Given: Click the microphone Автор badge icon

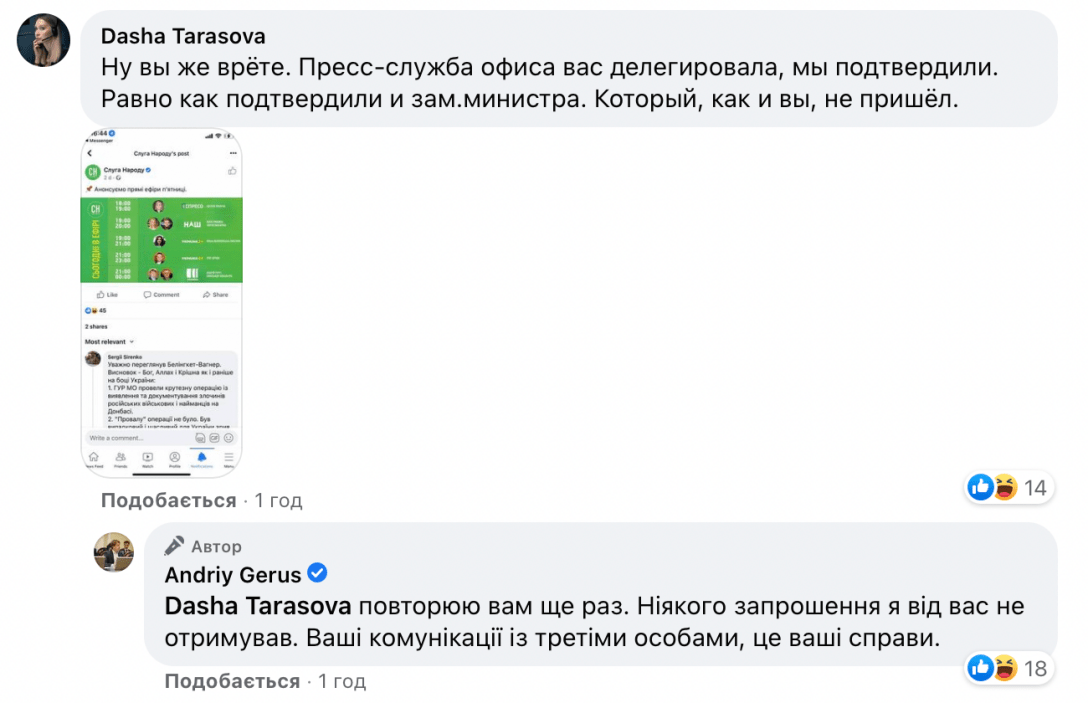Looking at the screenshot, I should click(175, 546).
